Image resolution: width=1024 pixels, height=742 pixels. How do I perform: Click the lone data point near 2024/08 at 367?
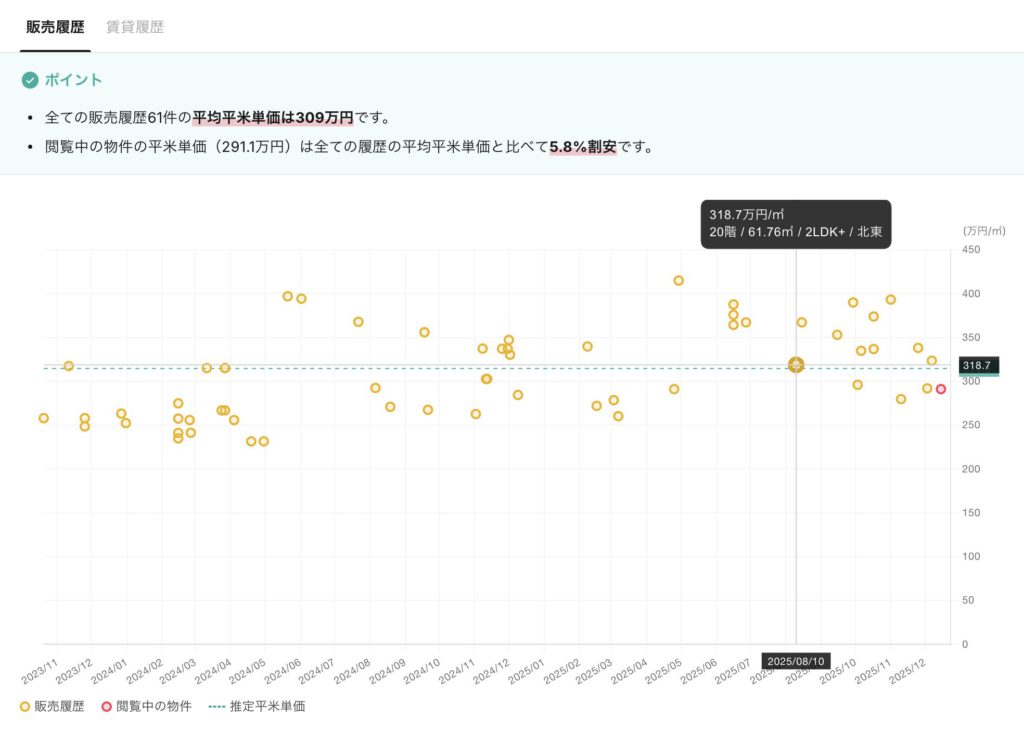point(358,322)
